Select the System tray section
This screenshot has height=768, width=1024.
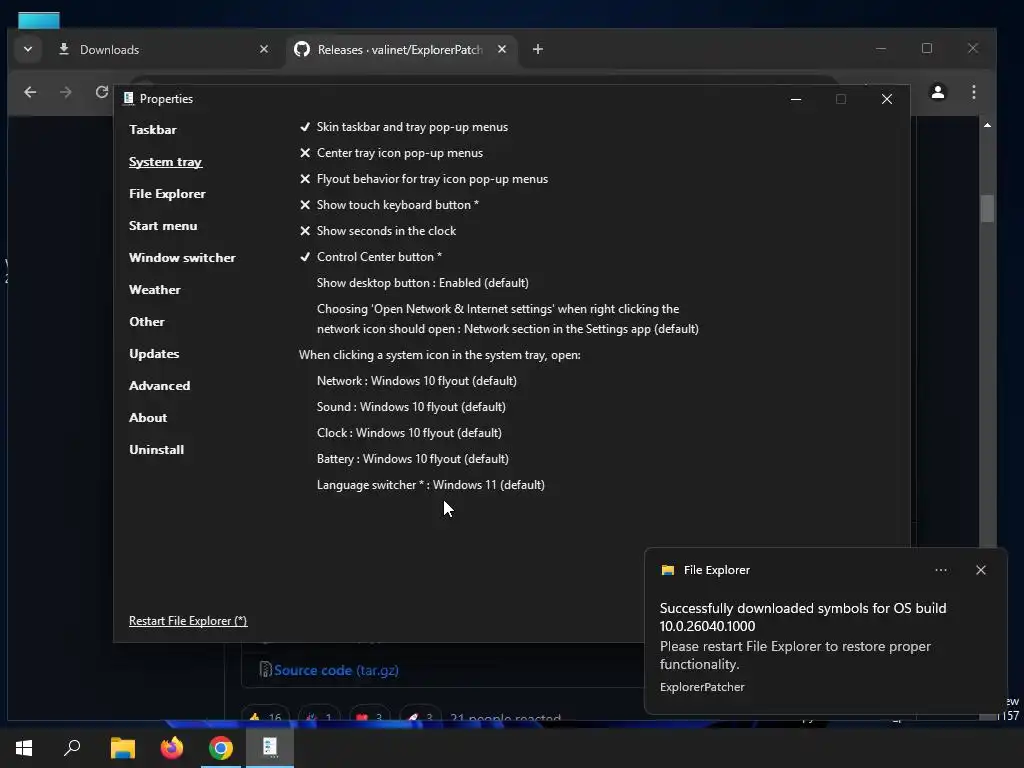click(x=165, y=161)
